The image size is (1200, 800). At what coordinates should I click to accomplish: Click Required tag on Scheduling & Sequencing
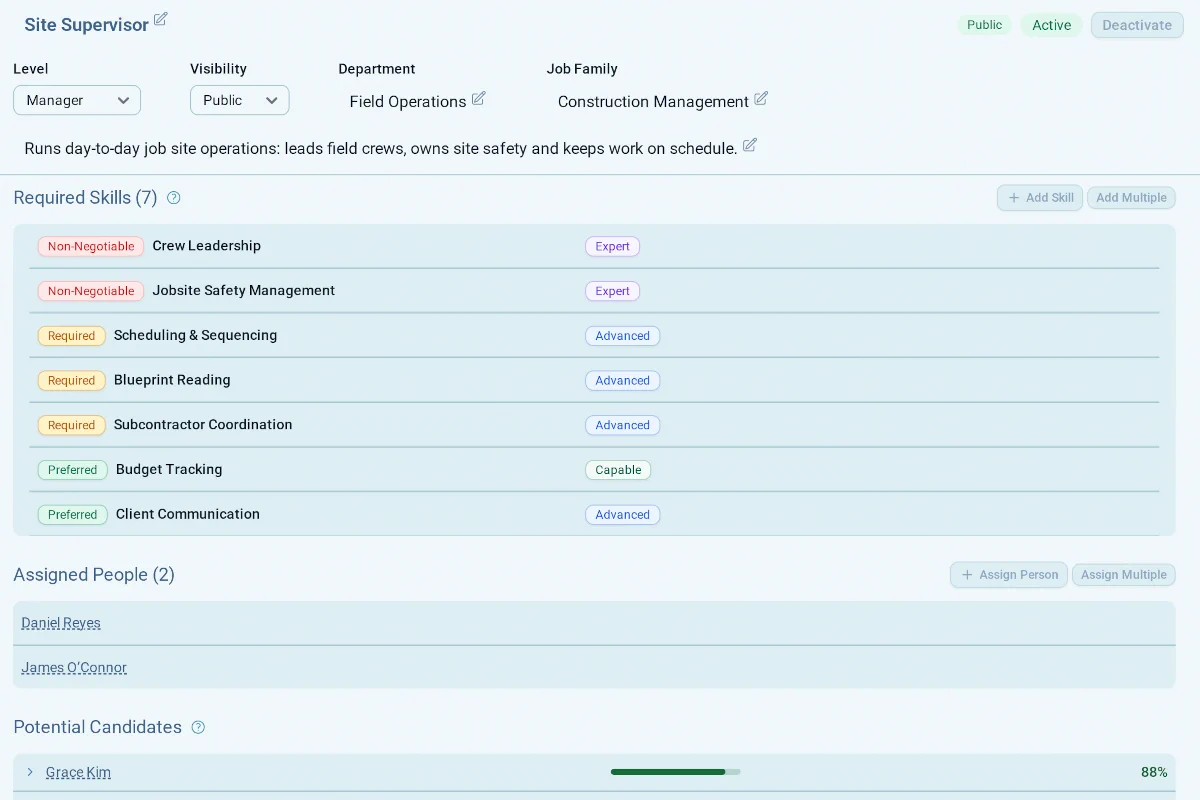[72, 336]
